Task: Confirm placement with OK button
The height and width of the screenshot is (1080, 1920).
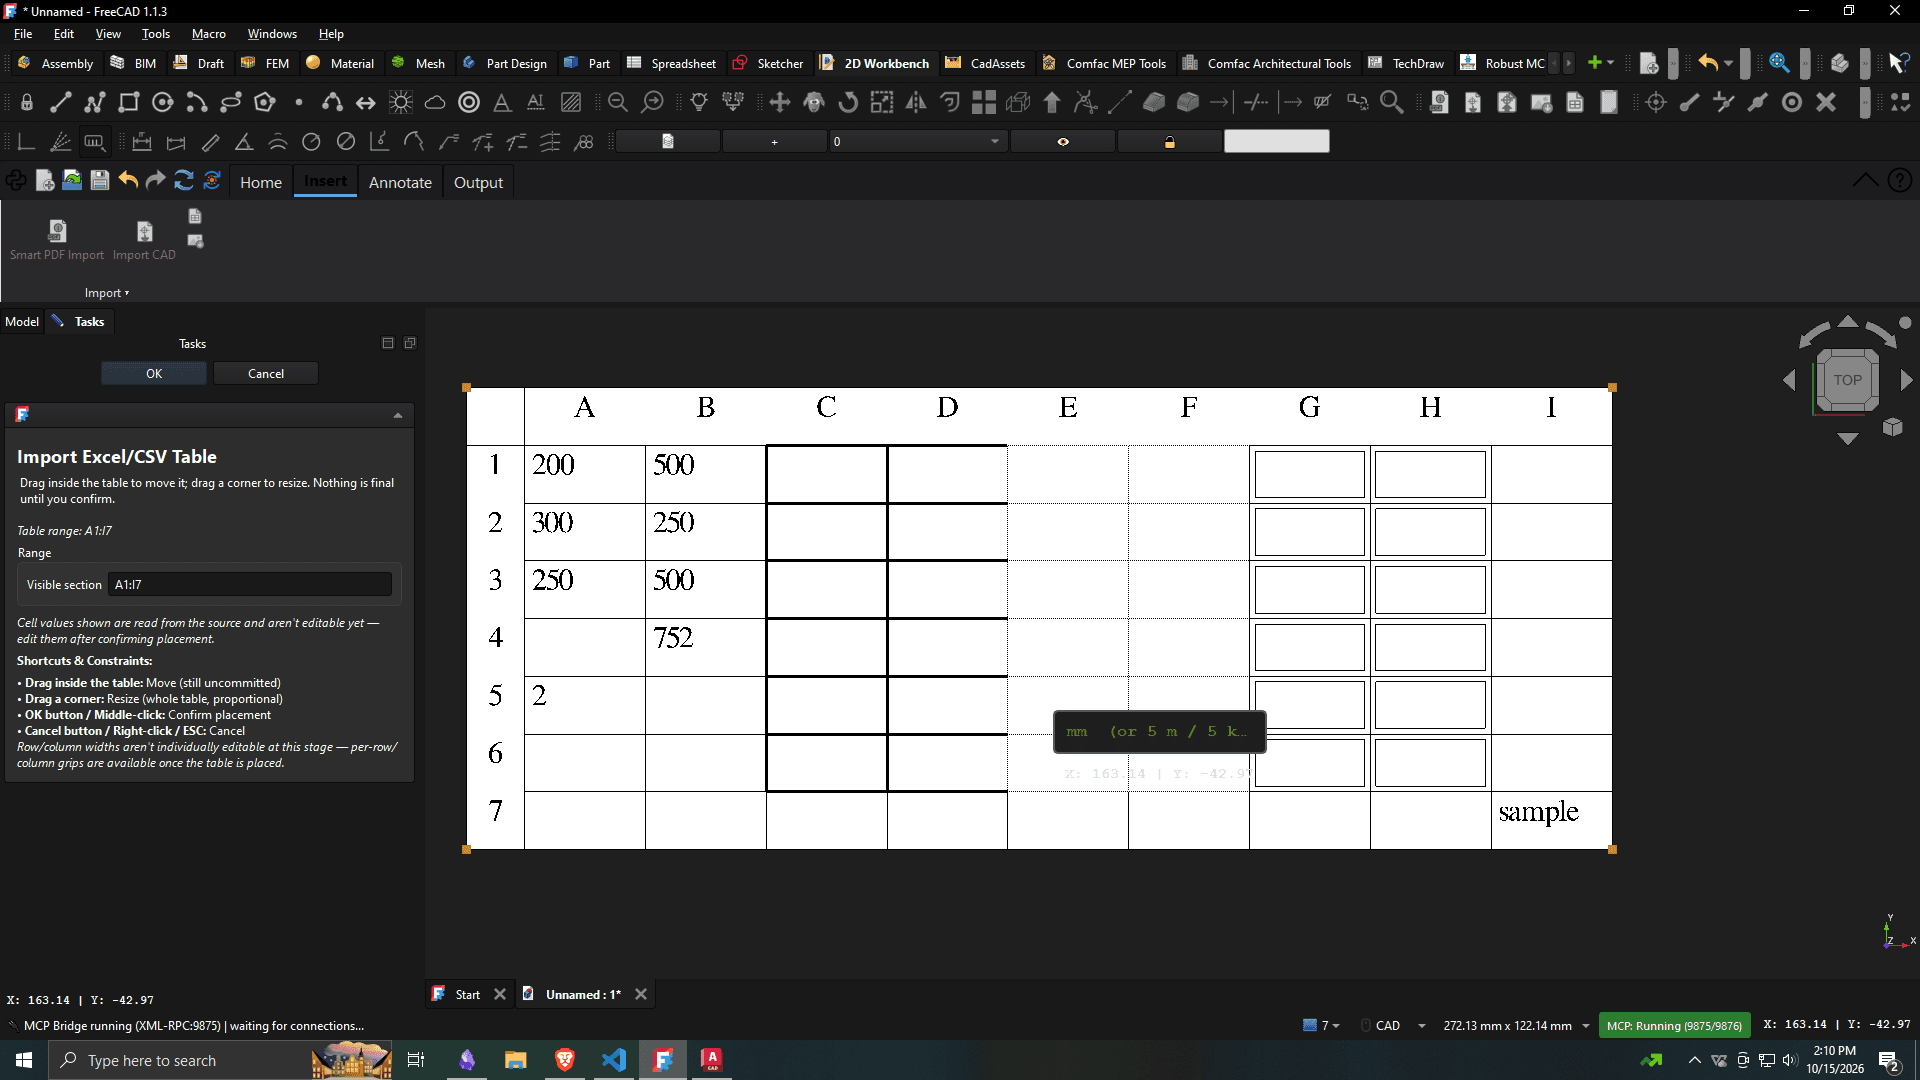Action: tap(154, 373)
